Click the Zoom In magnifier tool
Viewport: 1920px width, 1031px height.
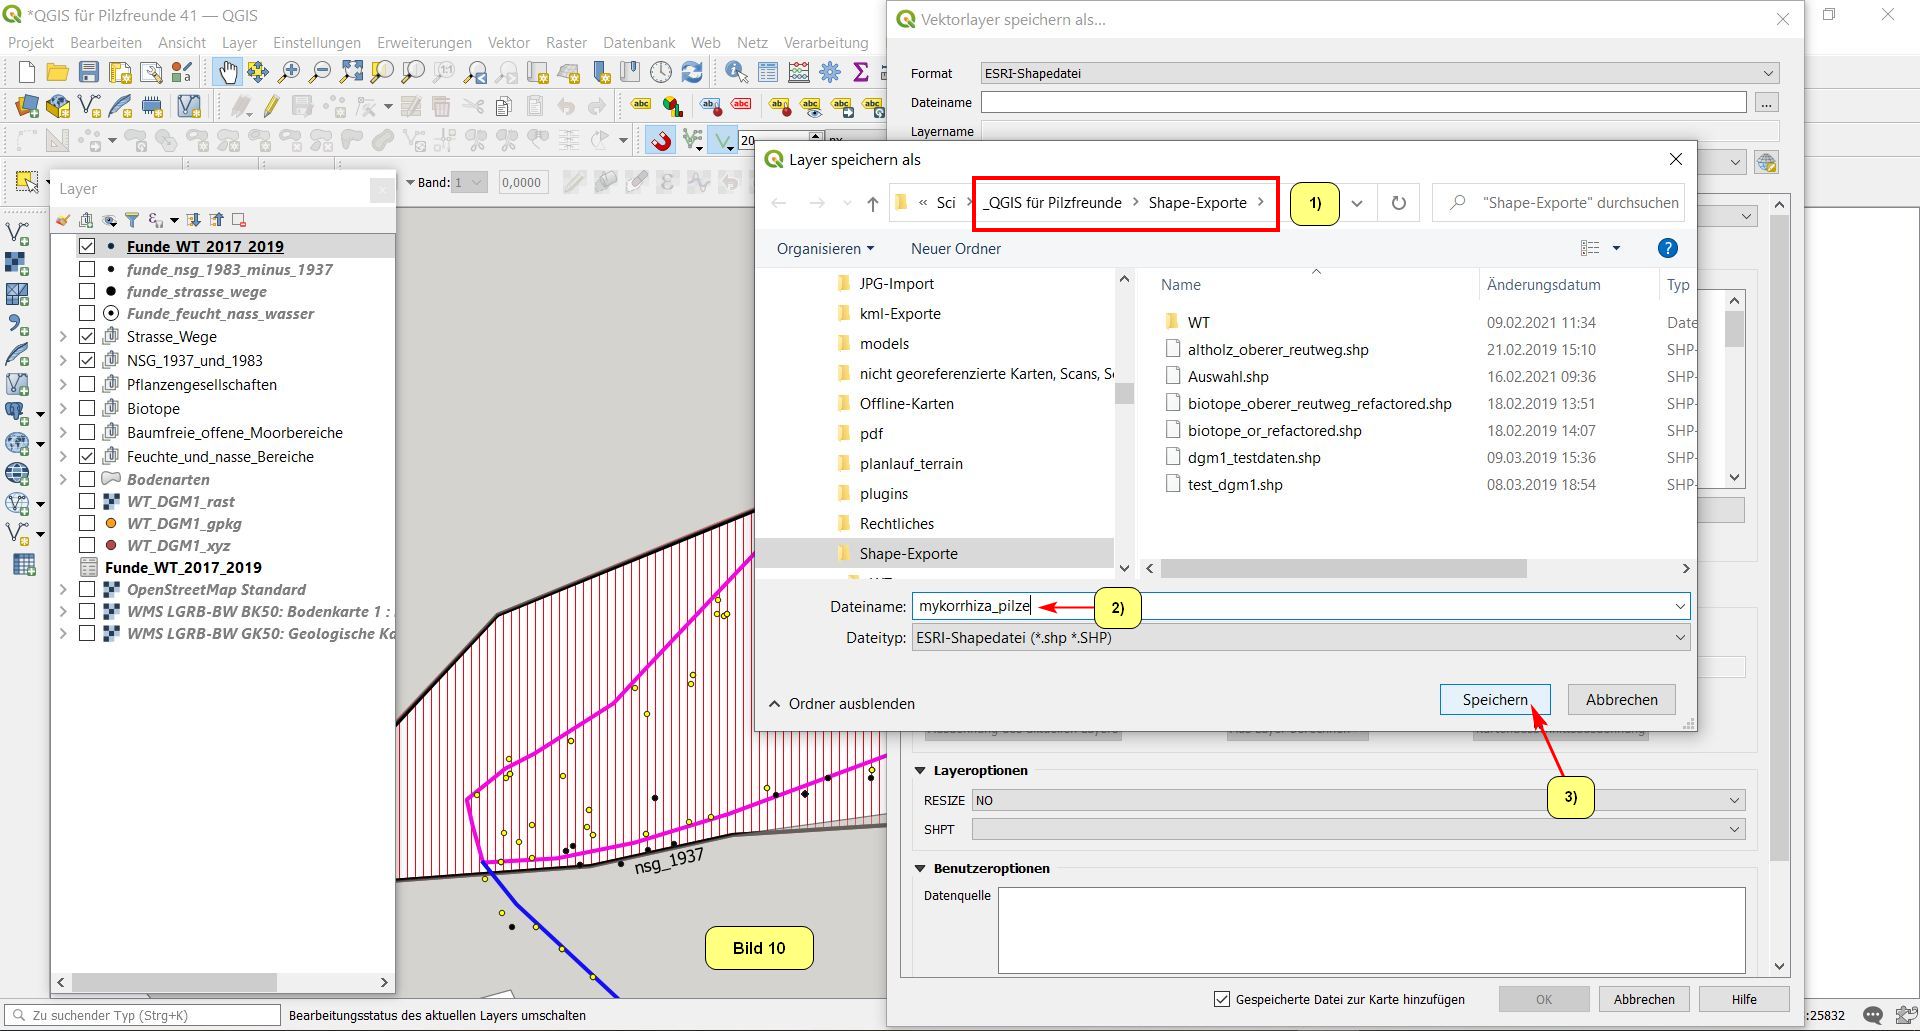289,72
